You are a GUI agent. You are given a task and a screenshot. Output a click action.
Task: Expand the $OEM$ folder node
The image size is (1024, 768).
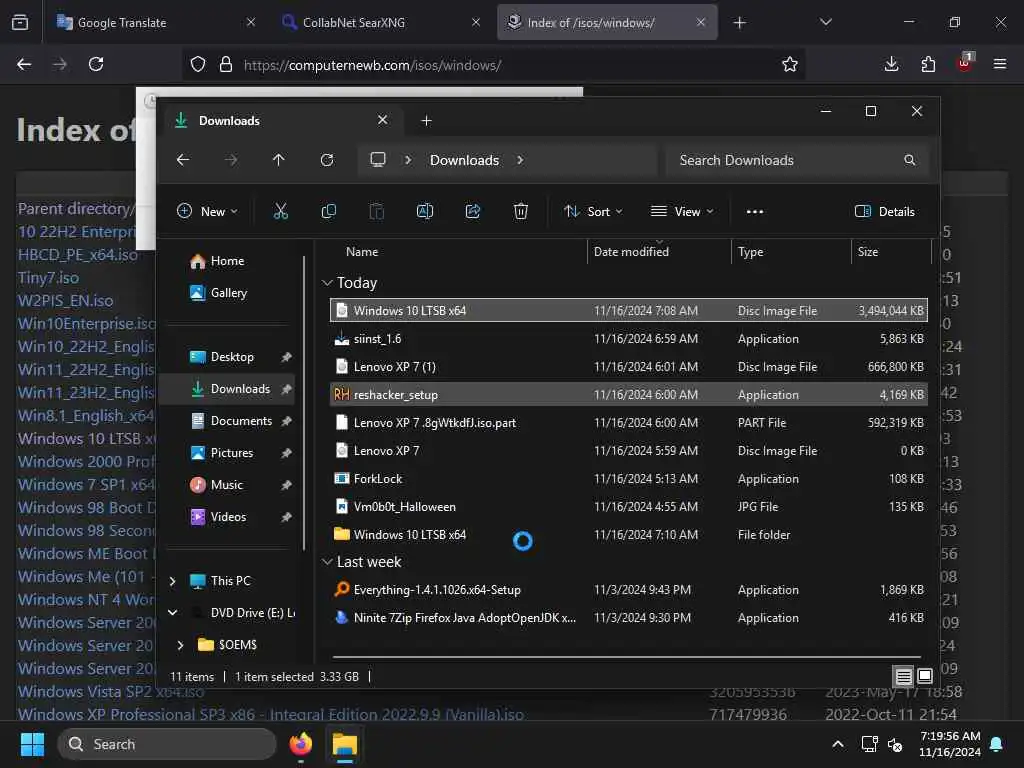coord(181,645)
